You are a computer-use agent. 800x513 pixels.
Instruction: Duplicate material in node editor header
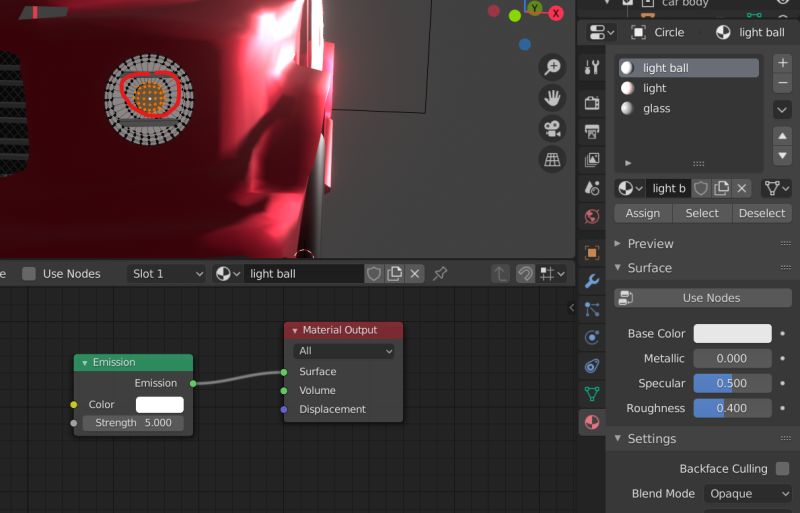(x=394, y=274)
